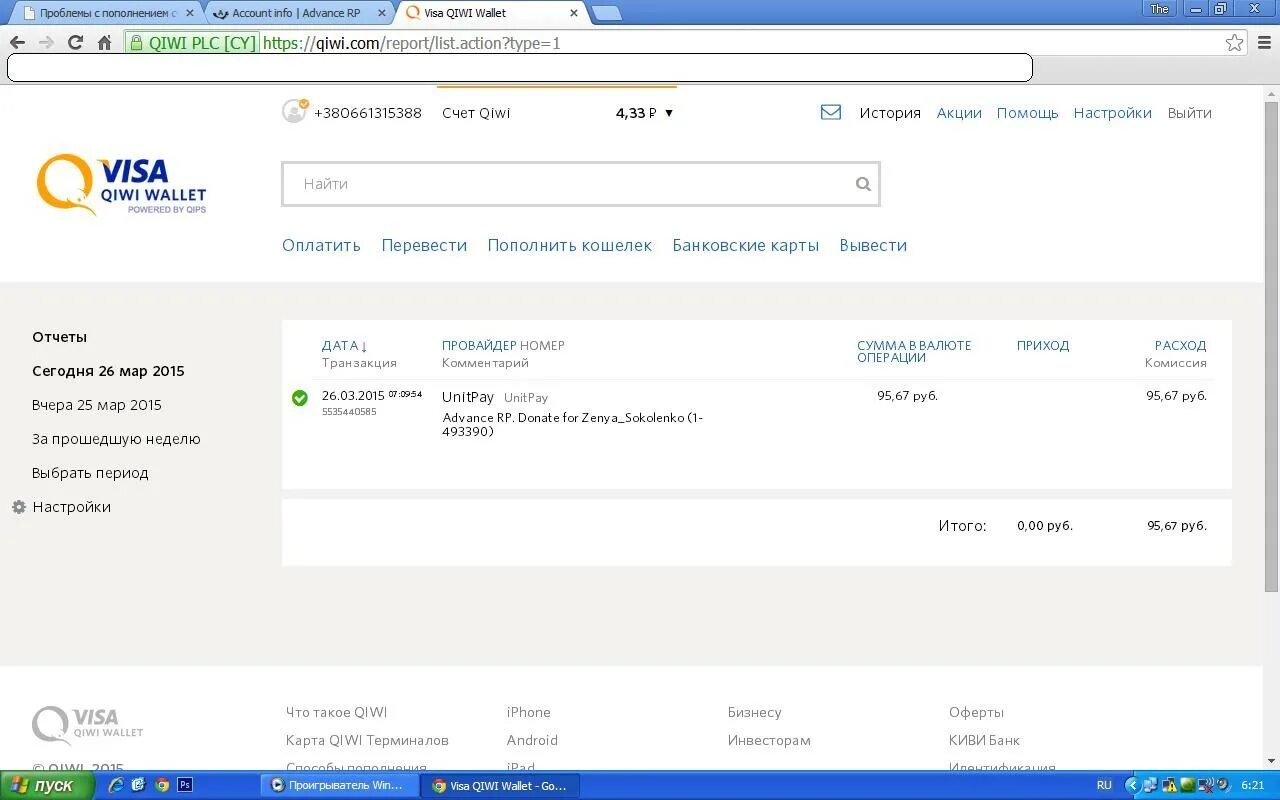Open messages envelope icon
1280x800 pixels.
click(831, 113)
